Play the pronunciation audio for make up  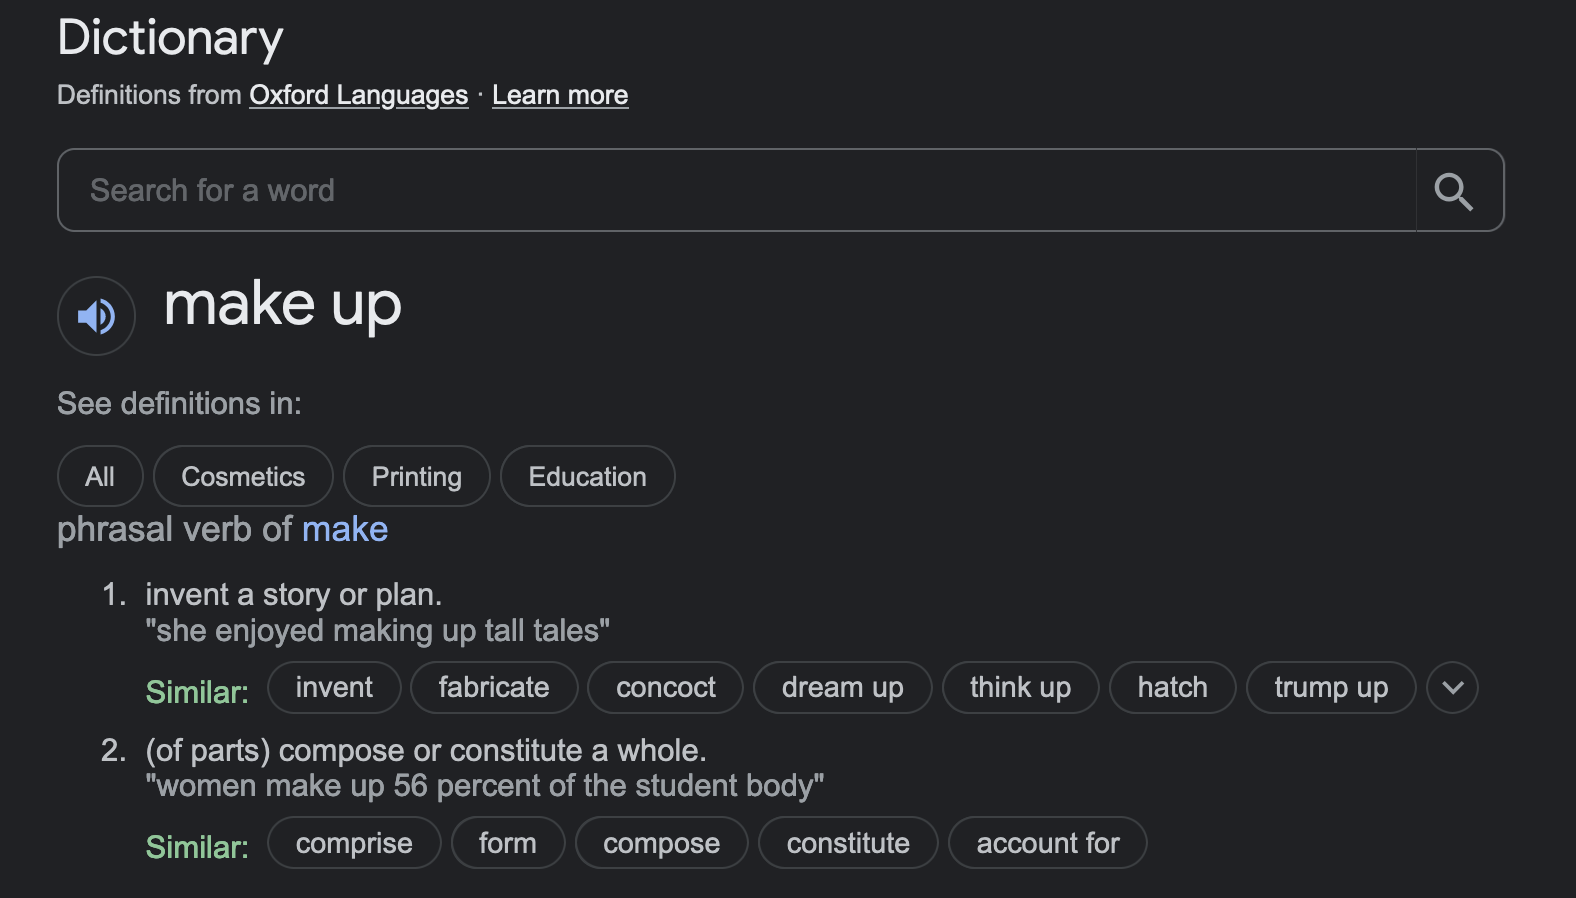coord(96,316)
